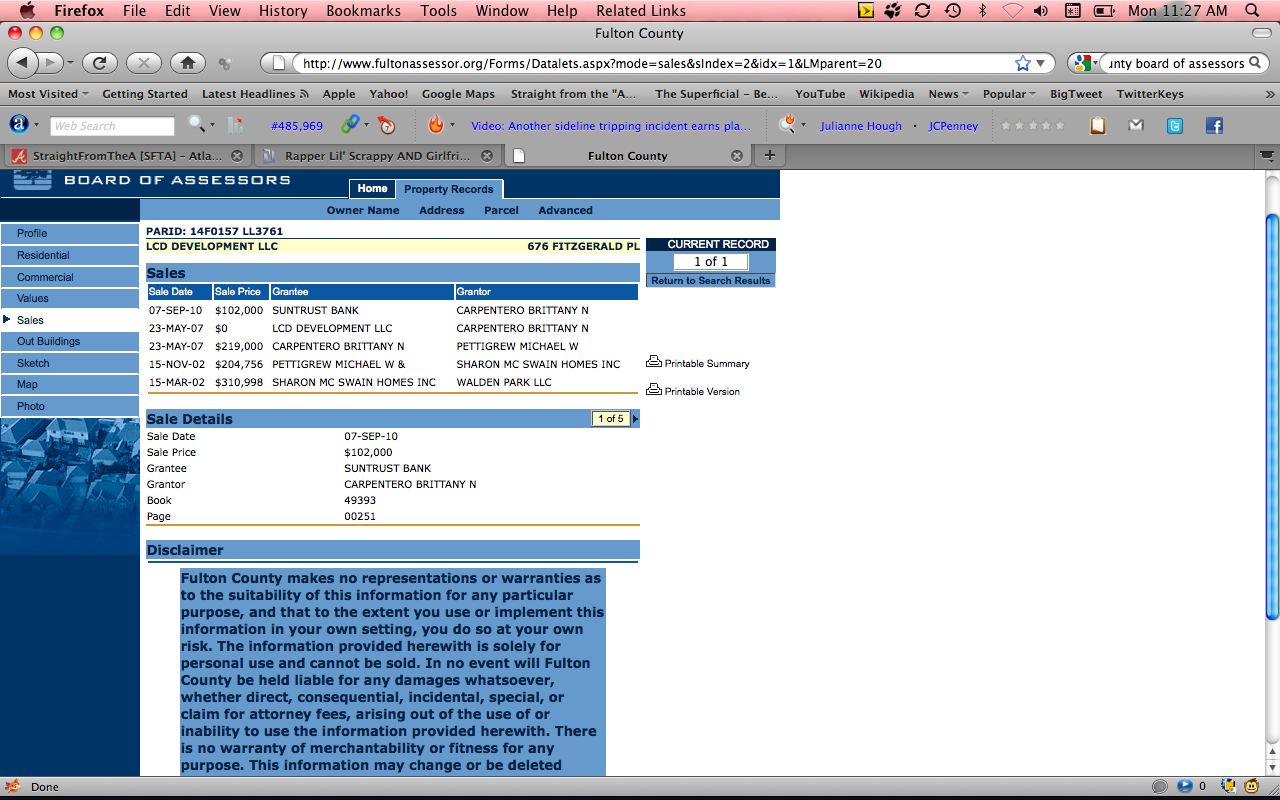Open the News bookmarks folder dropdown

[x=949, y=94]
